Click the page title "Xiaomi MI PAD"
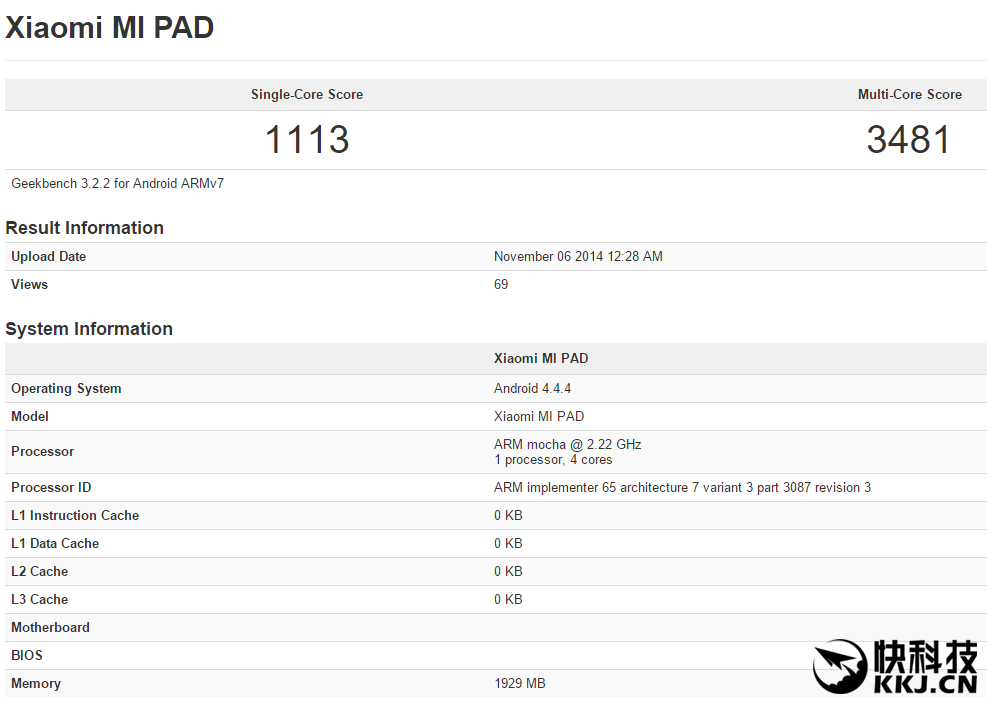Screen dimensions: 987x704 110,28
